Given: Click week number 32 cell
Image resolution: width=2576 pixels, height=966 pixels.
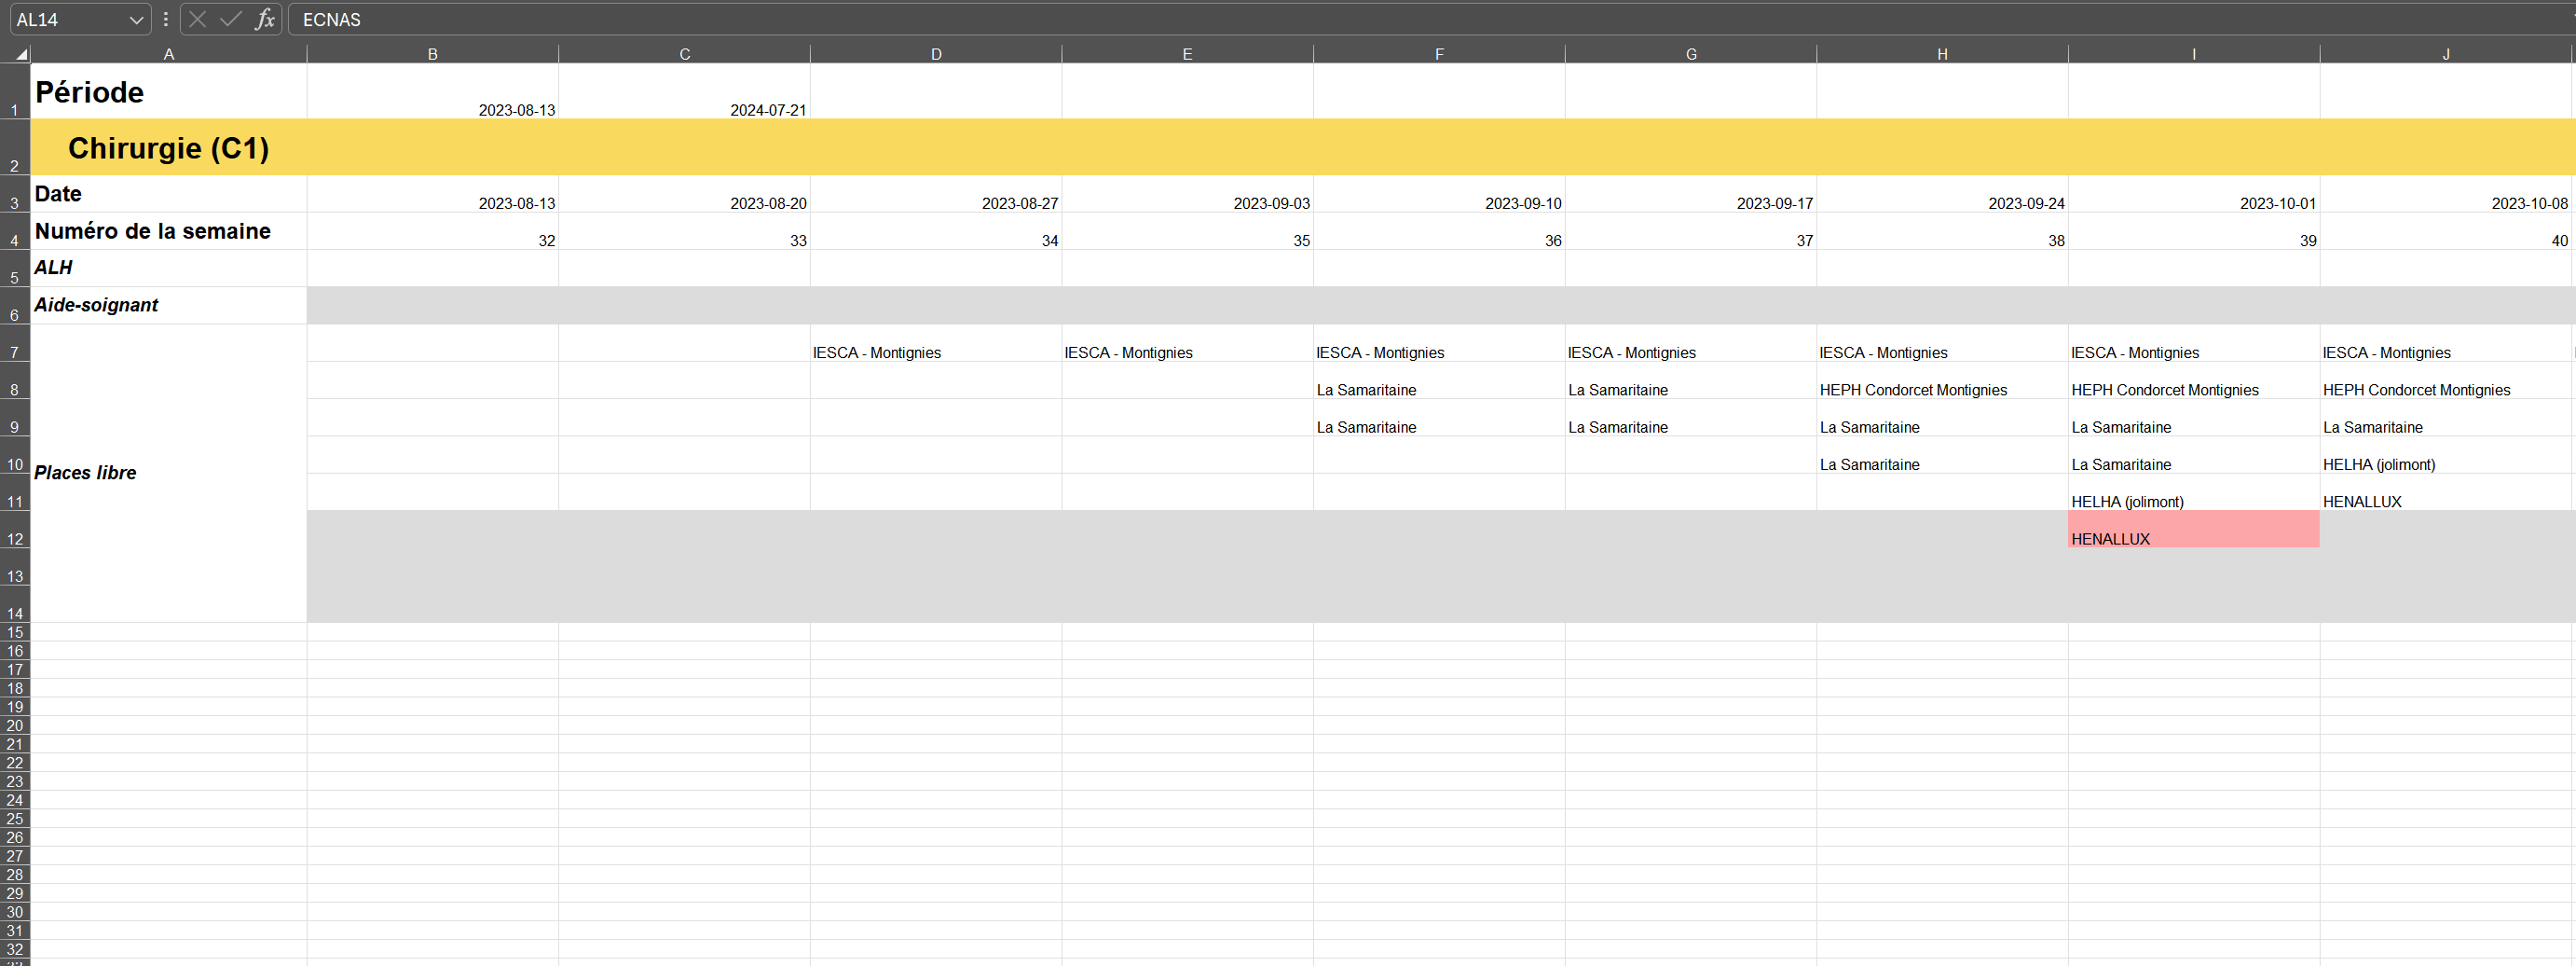Looking at the screenshot, I should click(433, 231).
